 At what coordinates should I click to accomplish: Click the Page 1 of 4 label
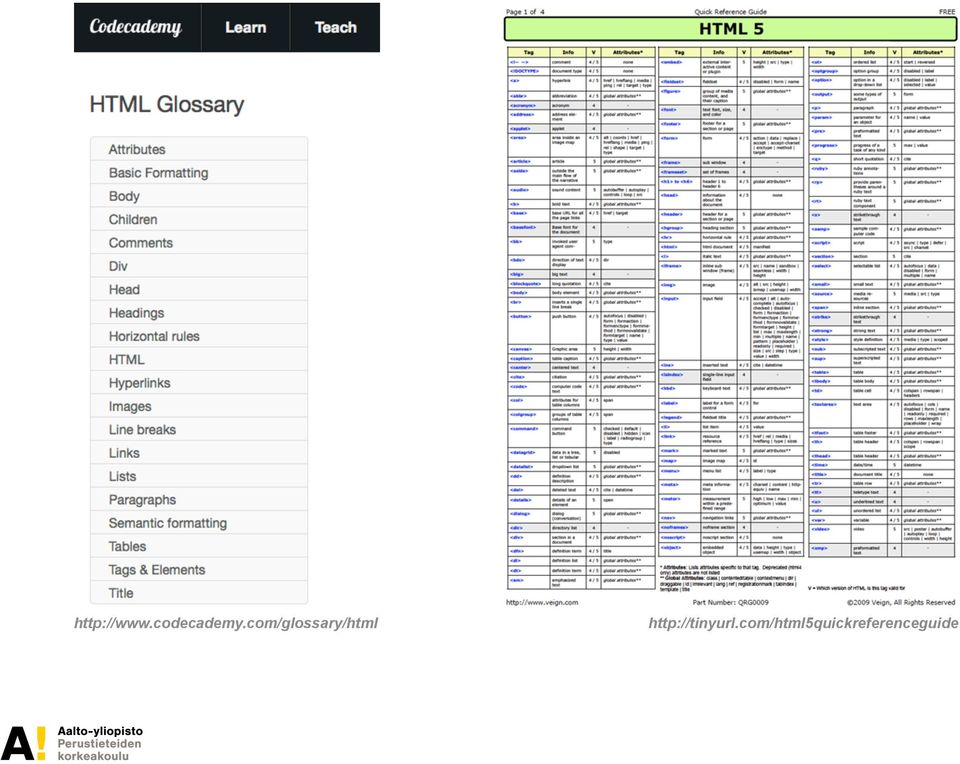click(x=525, y=12)
